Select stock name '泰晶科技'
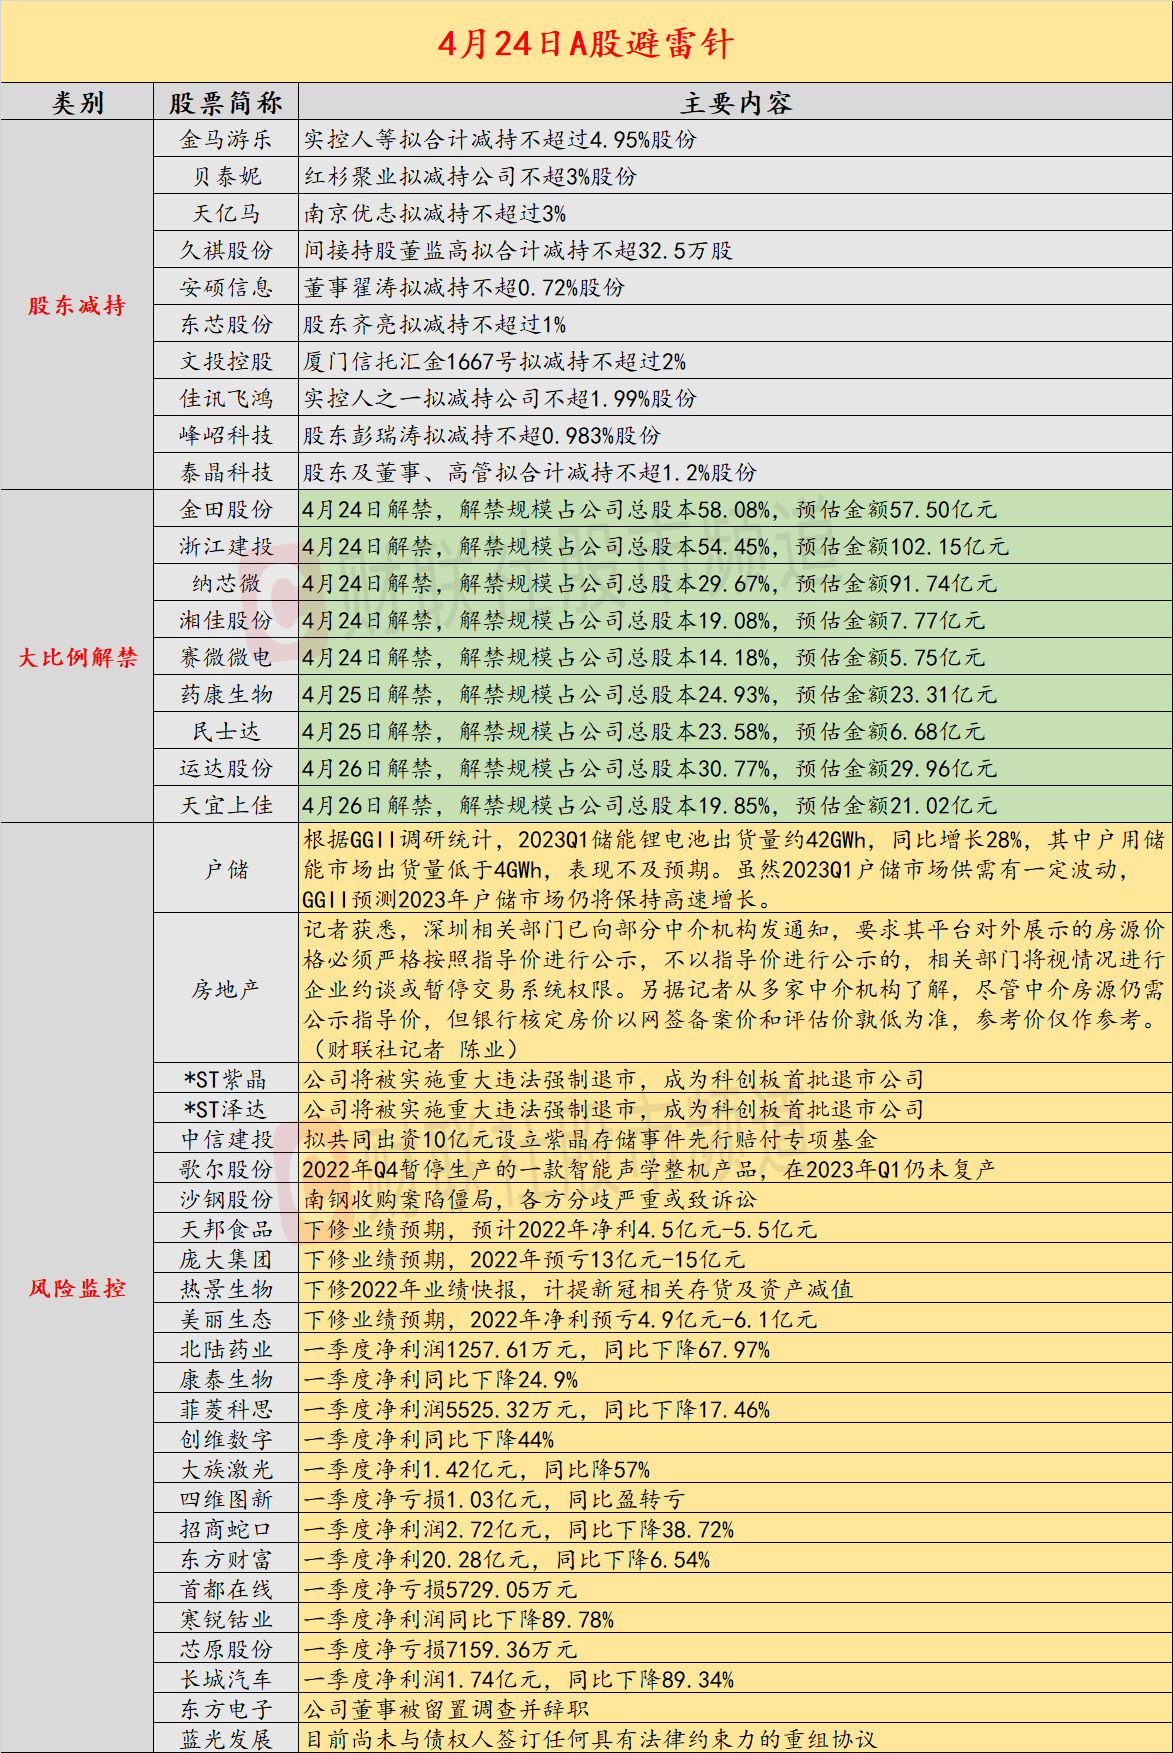 click(226, 472)
